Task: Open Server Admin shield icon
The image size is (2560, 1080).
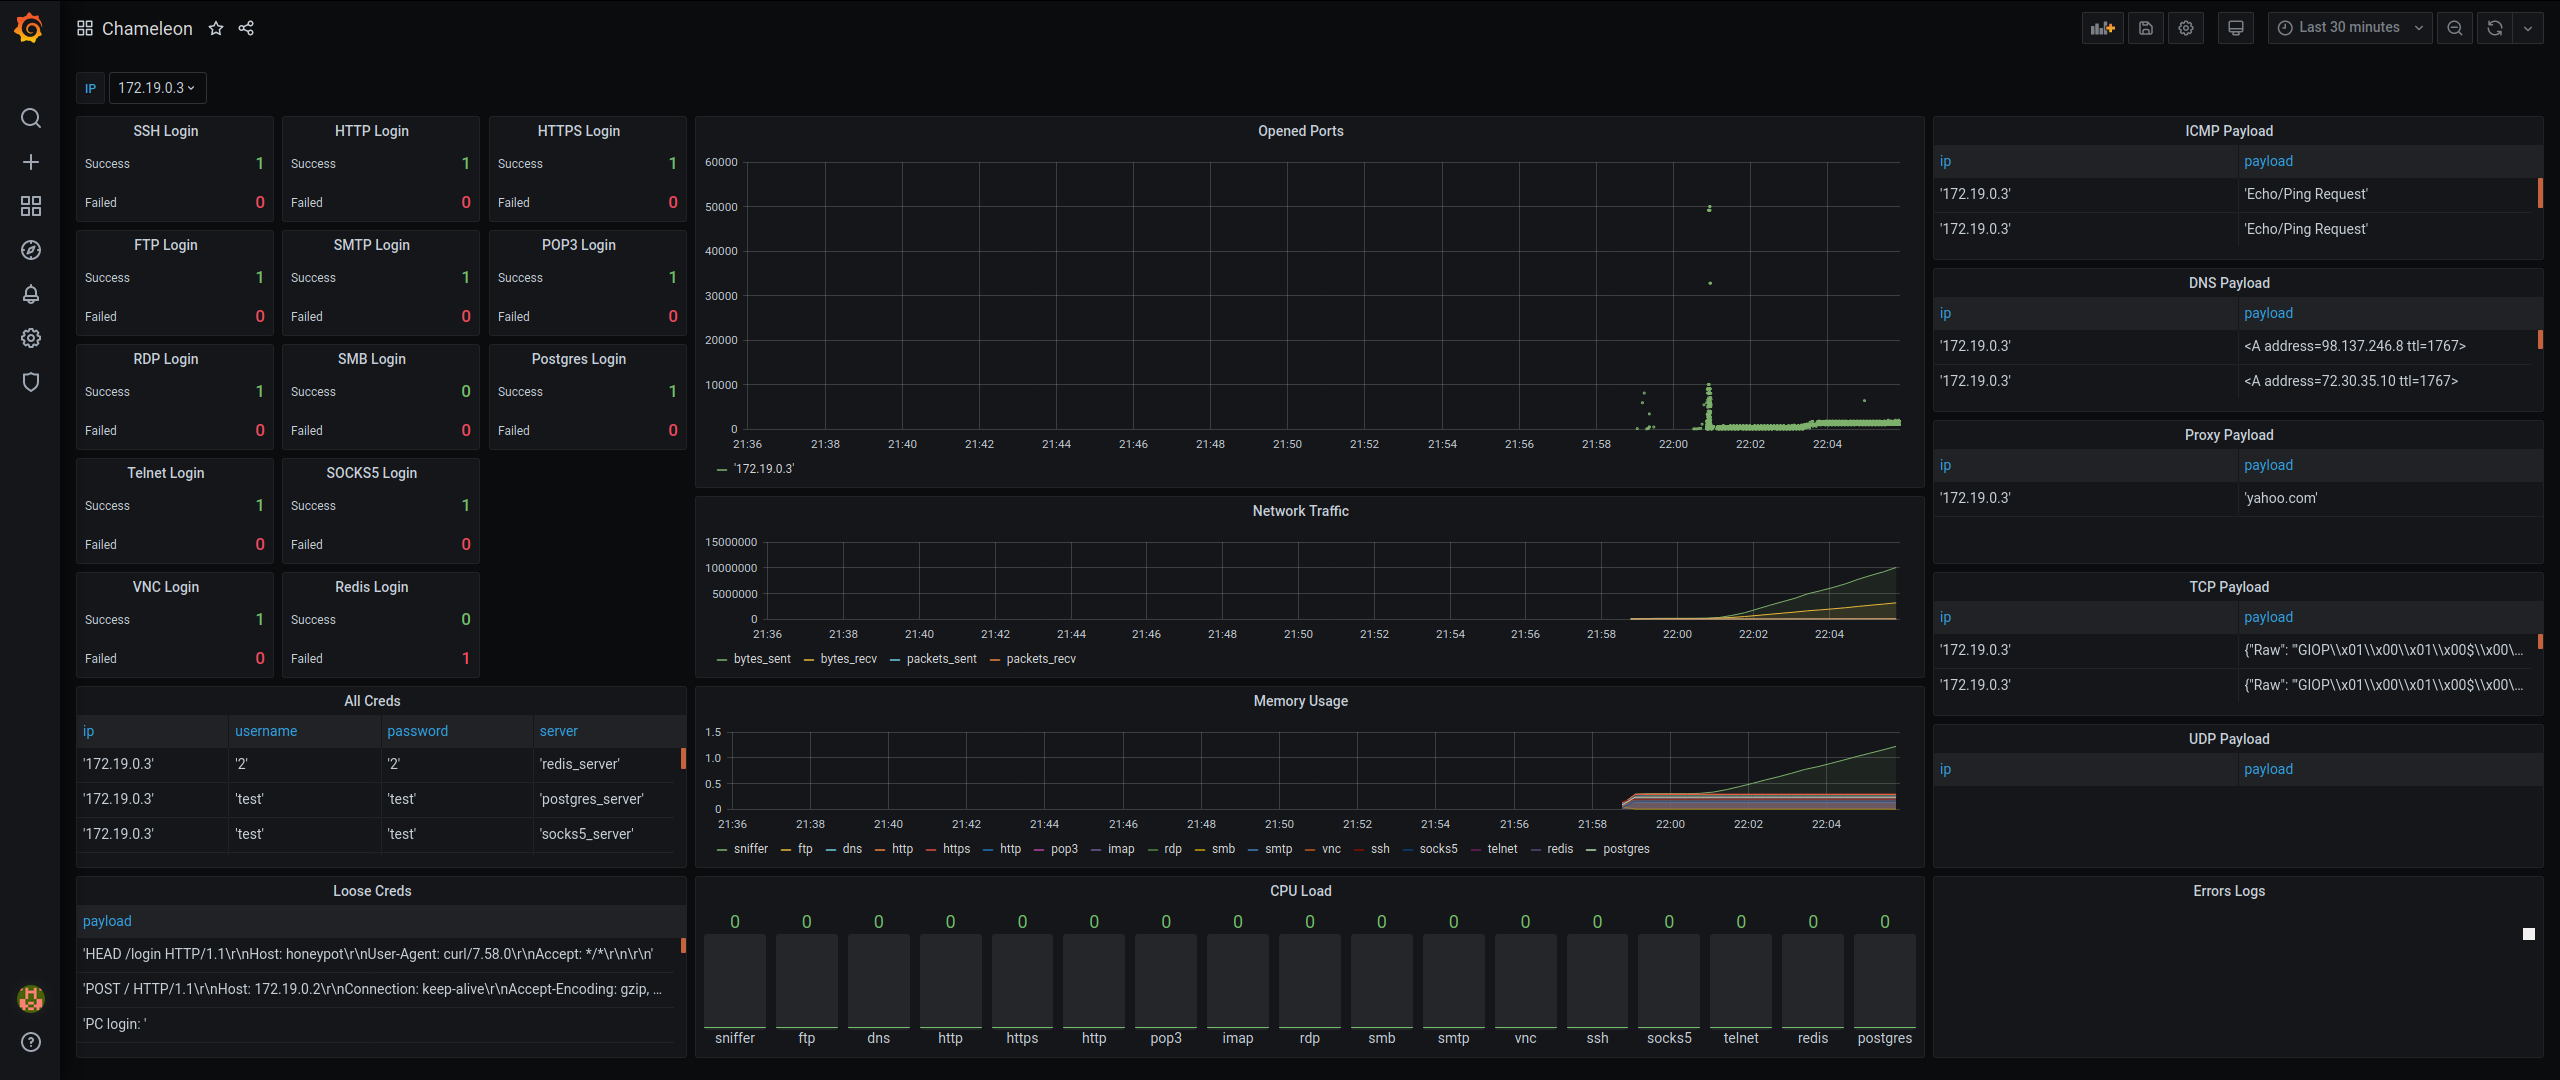Action: 31,382
